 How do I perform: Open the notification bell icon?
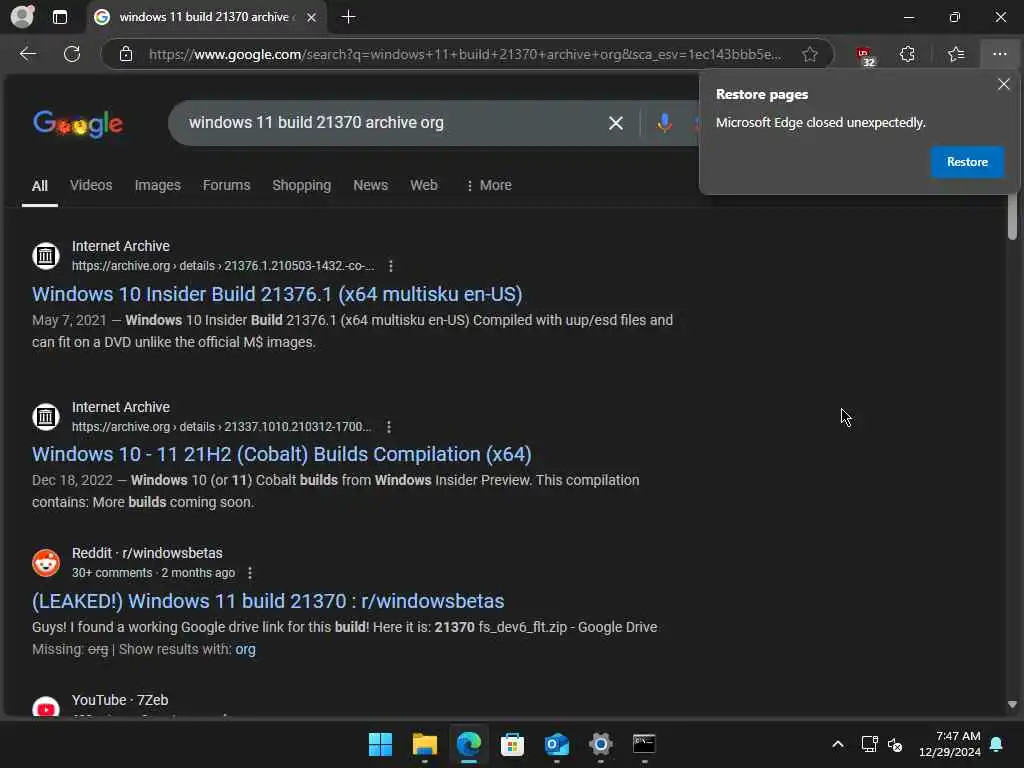coord(997,744)
